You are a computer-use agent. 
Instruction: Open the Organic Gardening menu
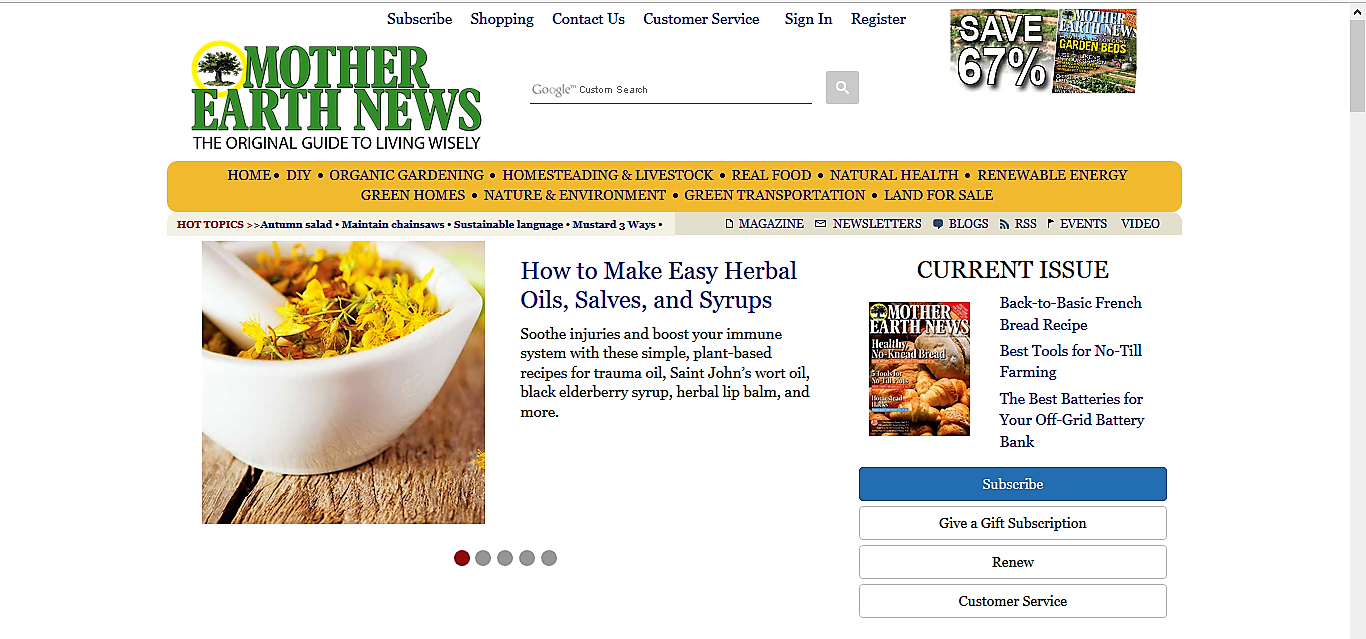[x=406, y=175]
